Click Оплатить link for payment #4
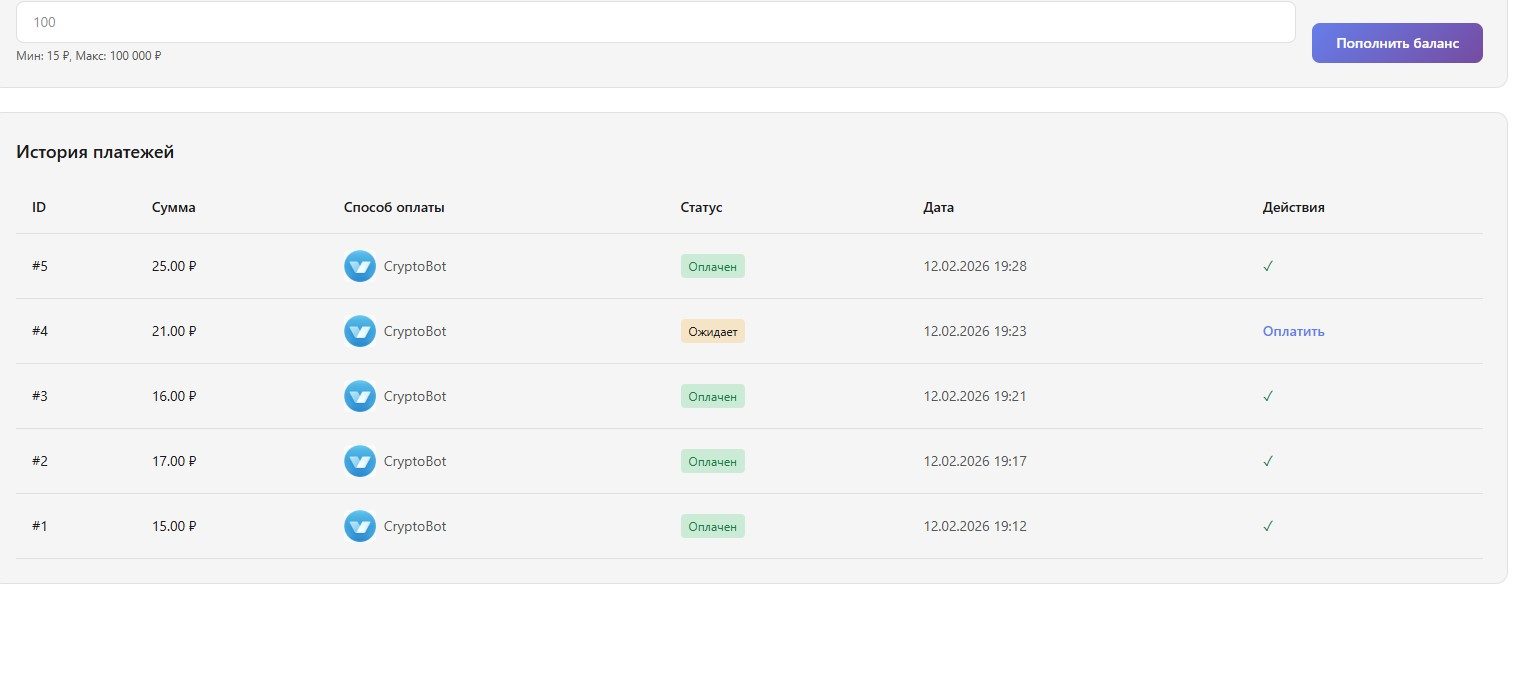 [1293, 331]
